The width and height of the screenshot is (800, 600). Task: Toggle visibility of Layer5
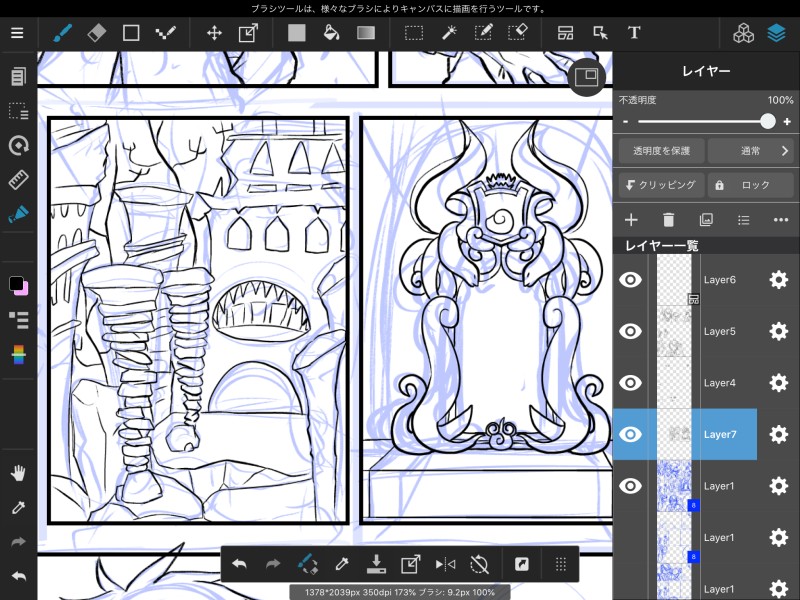click(630, 331)
